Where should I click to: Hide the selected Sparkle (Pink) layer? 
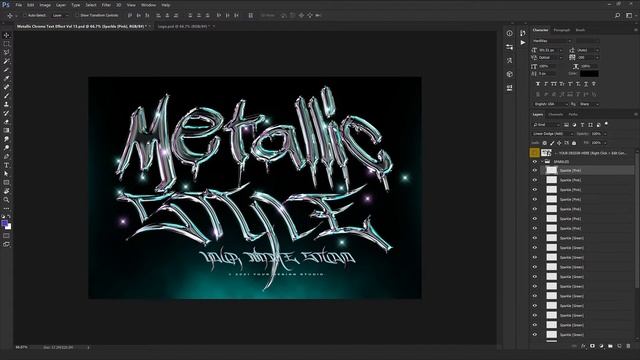click(535, 171)
